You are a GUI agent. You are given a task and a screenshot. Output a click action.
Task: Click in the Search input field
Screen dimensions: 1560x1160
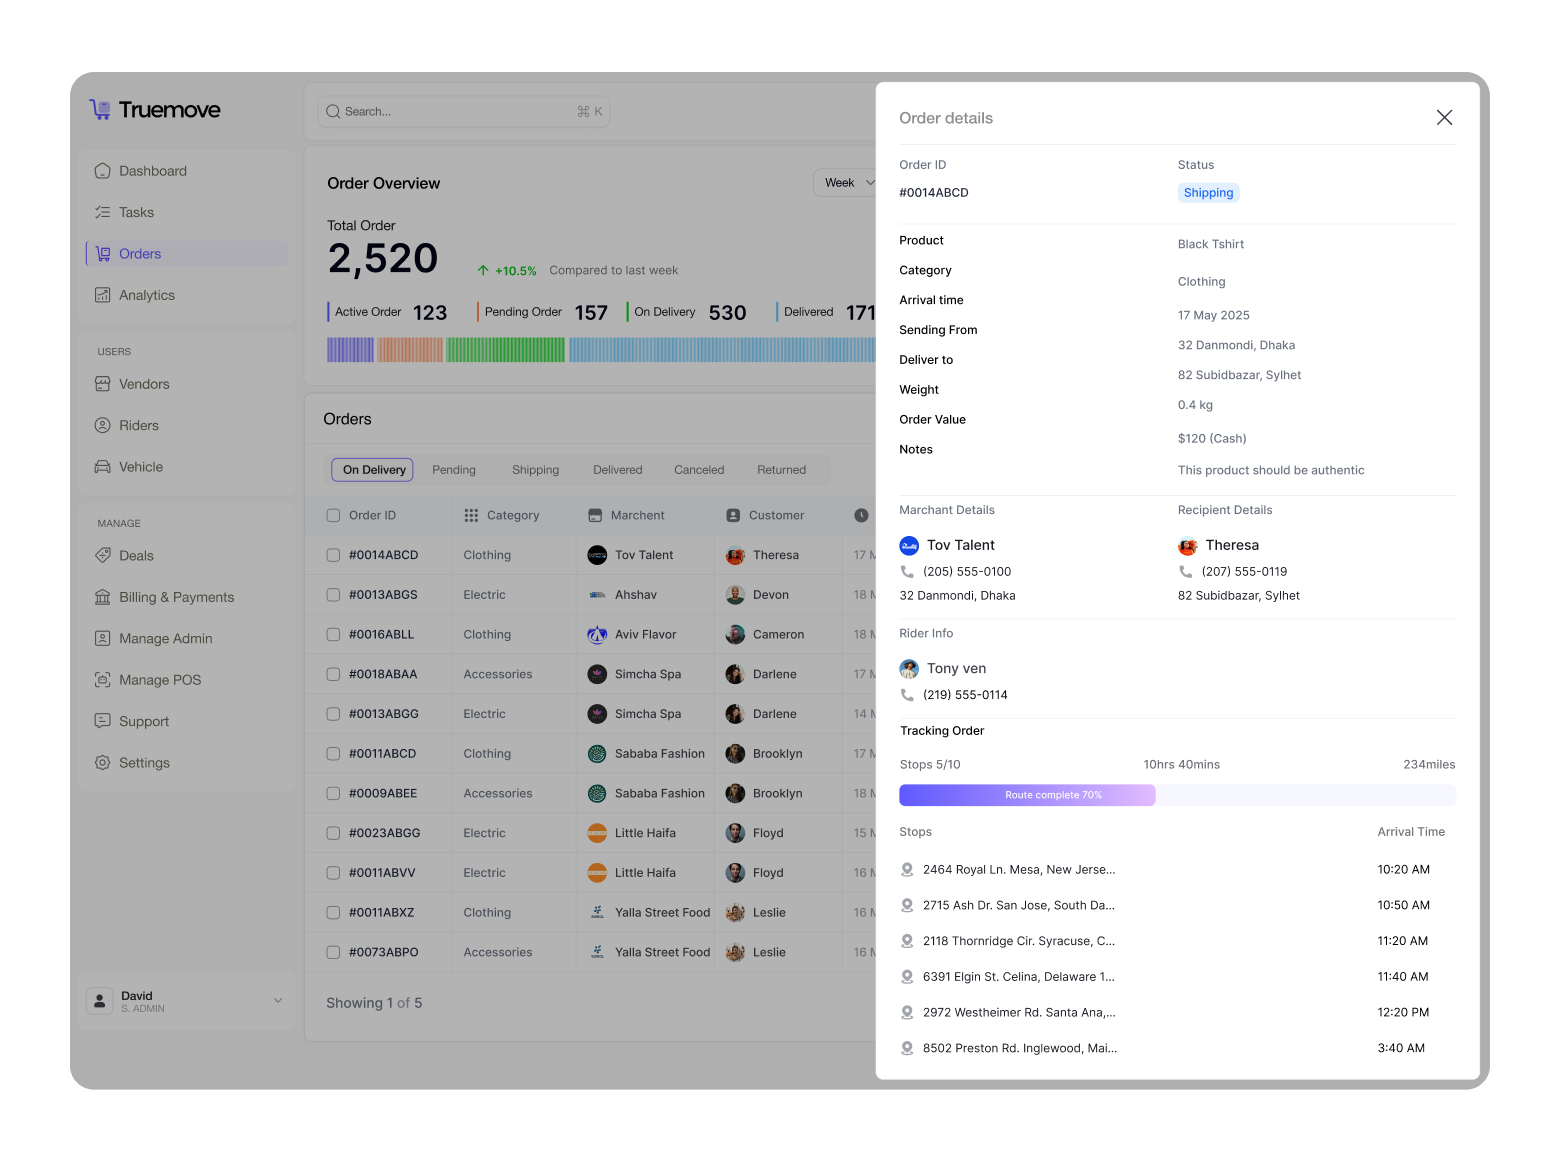point(455,112)
